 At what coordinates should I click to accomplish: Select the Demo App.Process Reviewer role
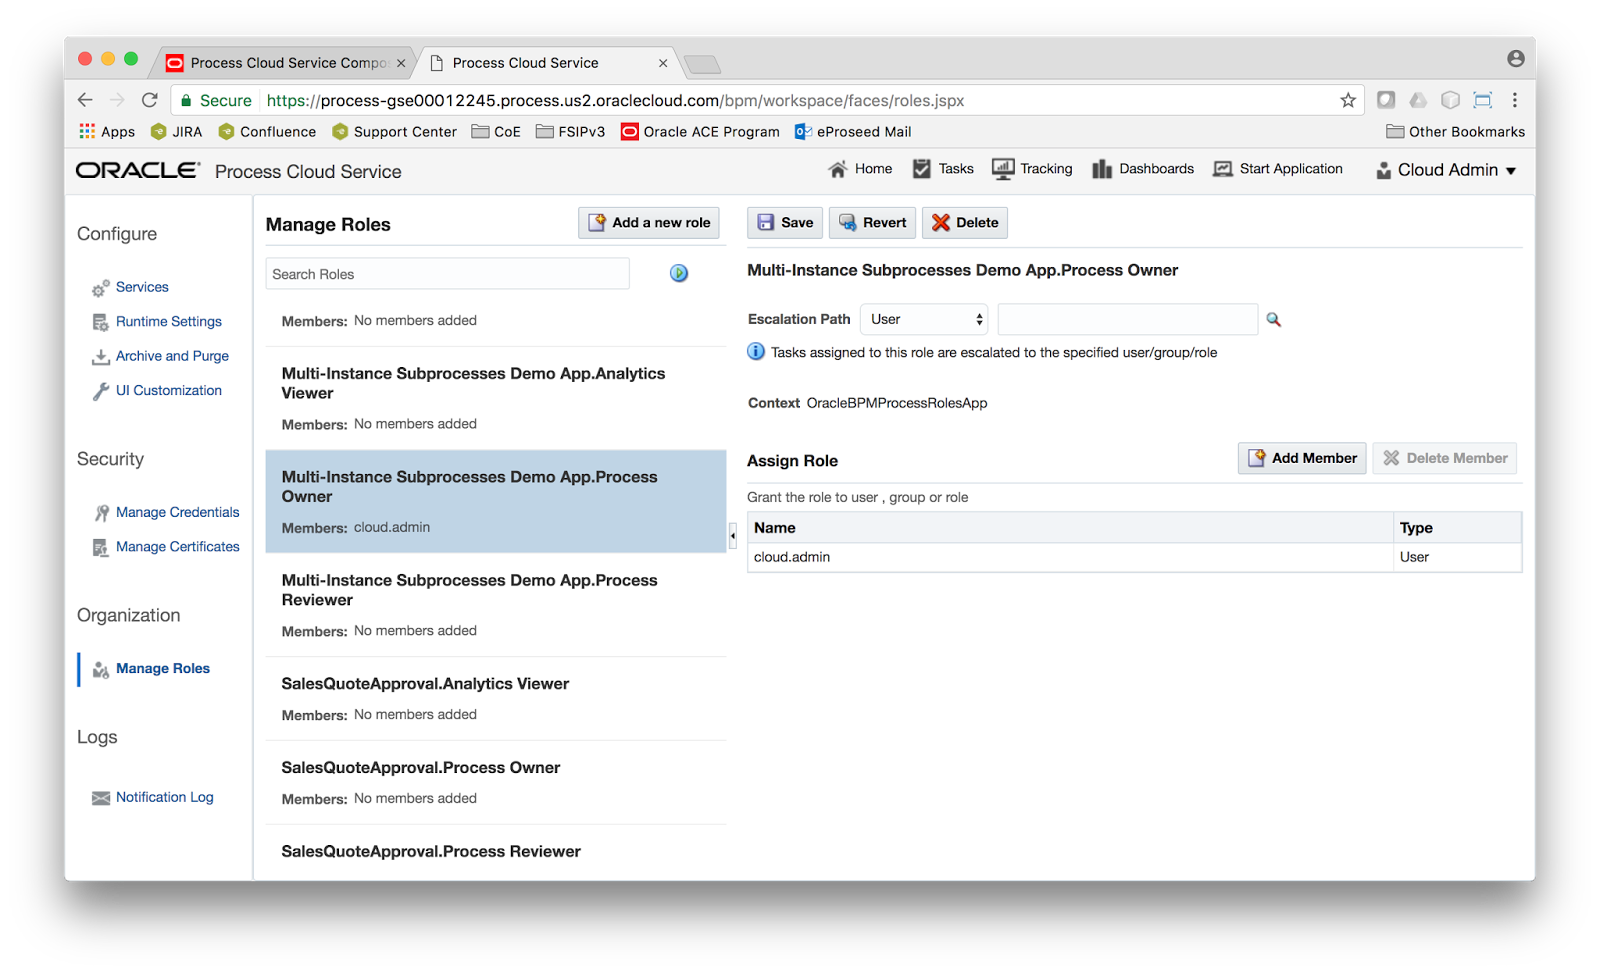click(496, 605)
